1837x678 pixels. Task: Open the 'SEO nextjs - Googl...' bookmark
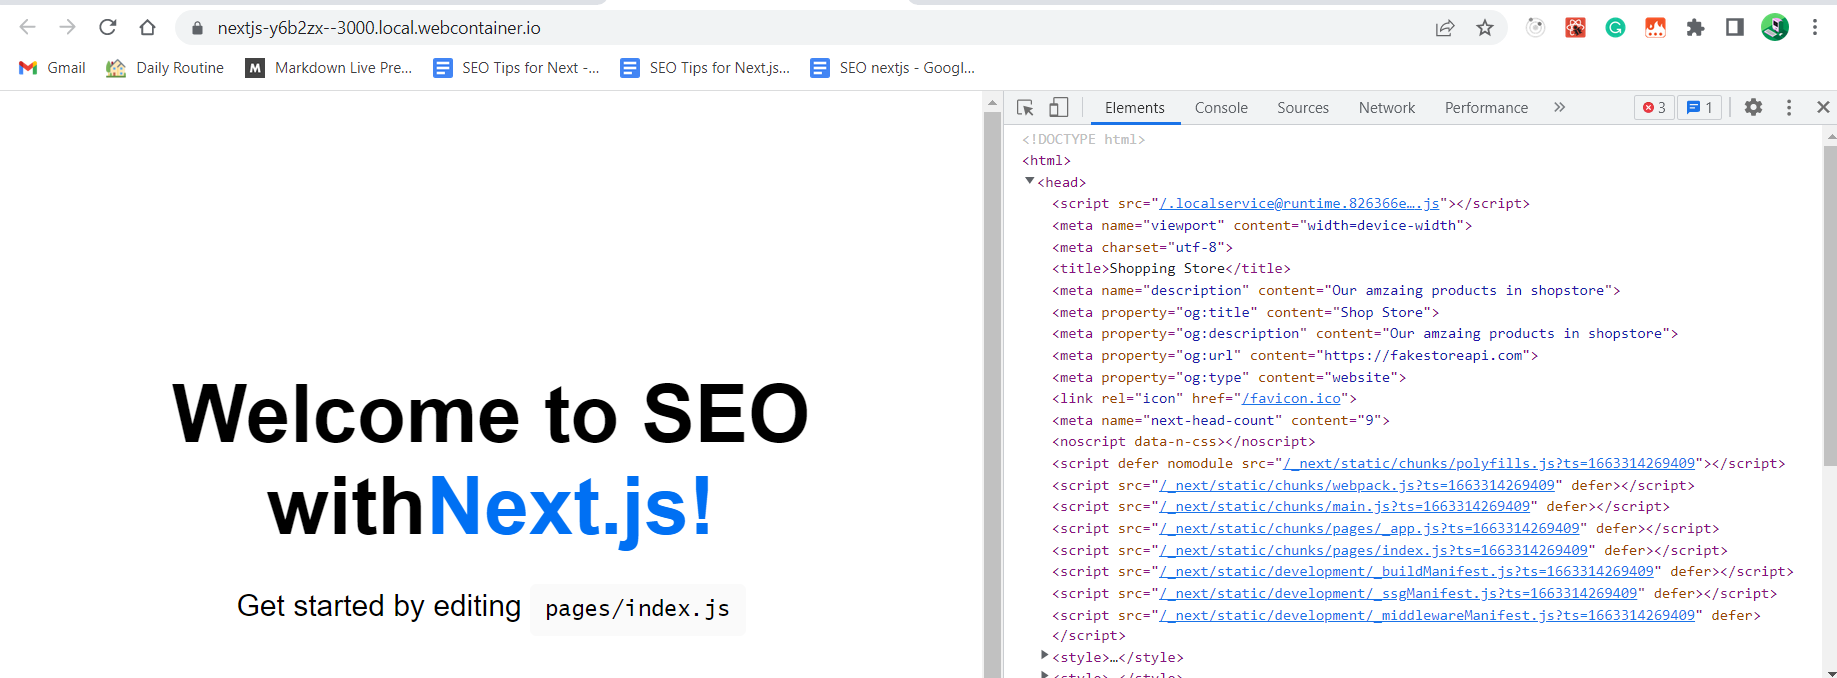[x=893, y=68]
